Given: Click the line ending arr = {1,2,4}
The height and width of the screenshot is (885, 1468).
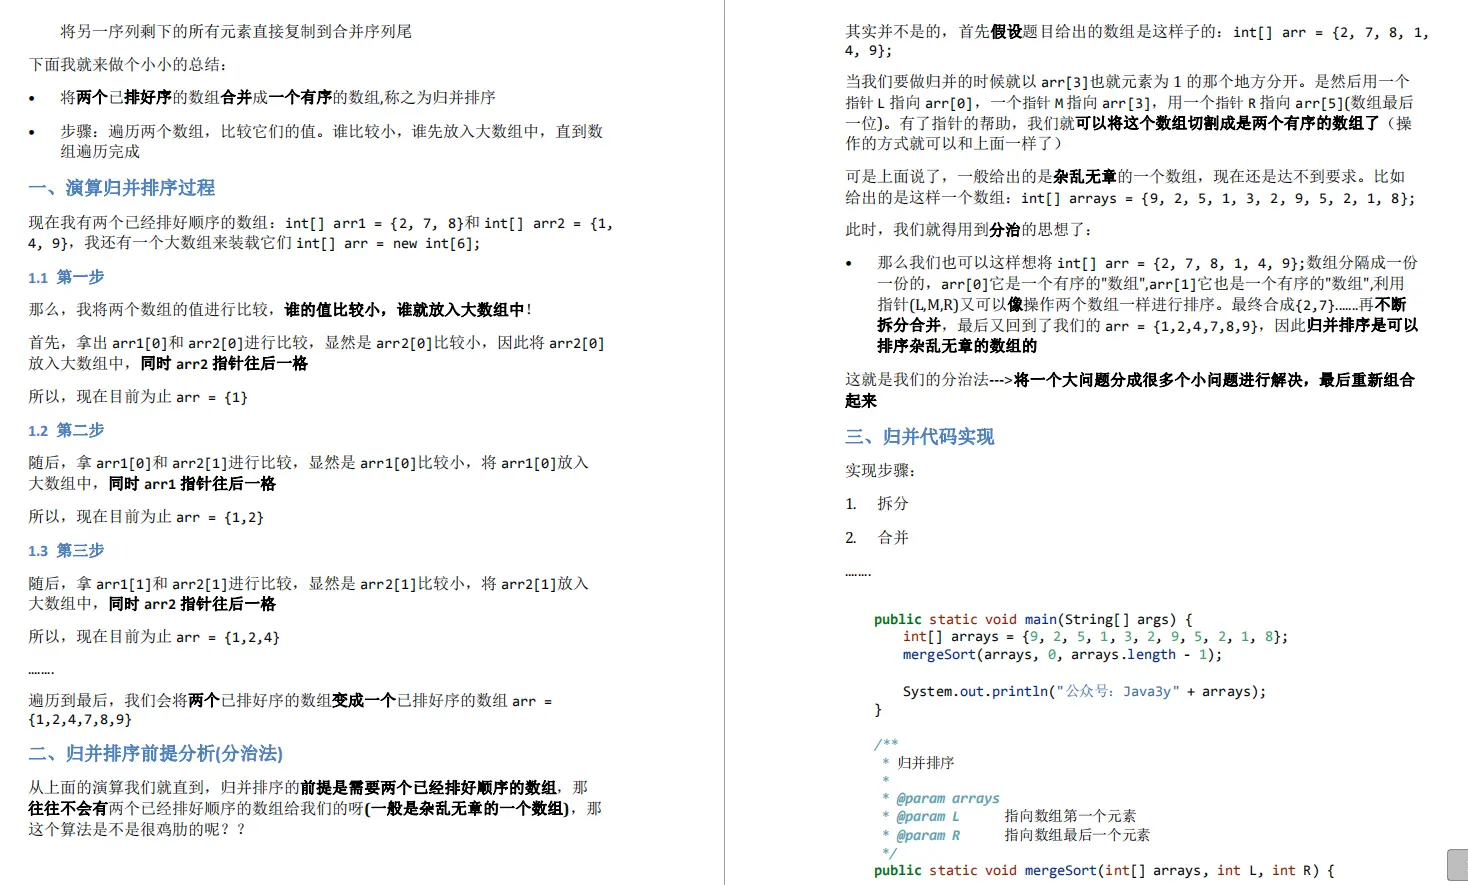Looking at the screenshot, I should [x=154, y=637].
